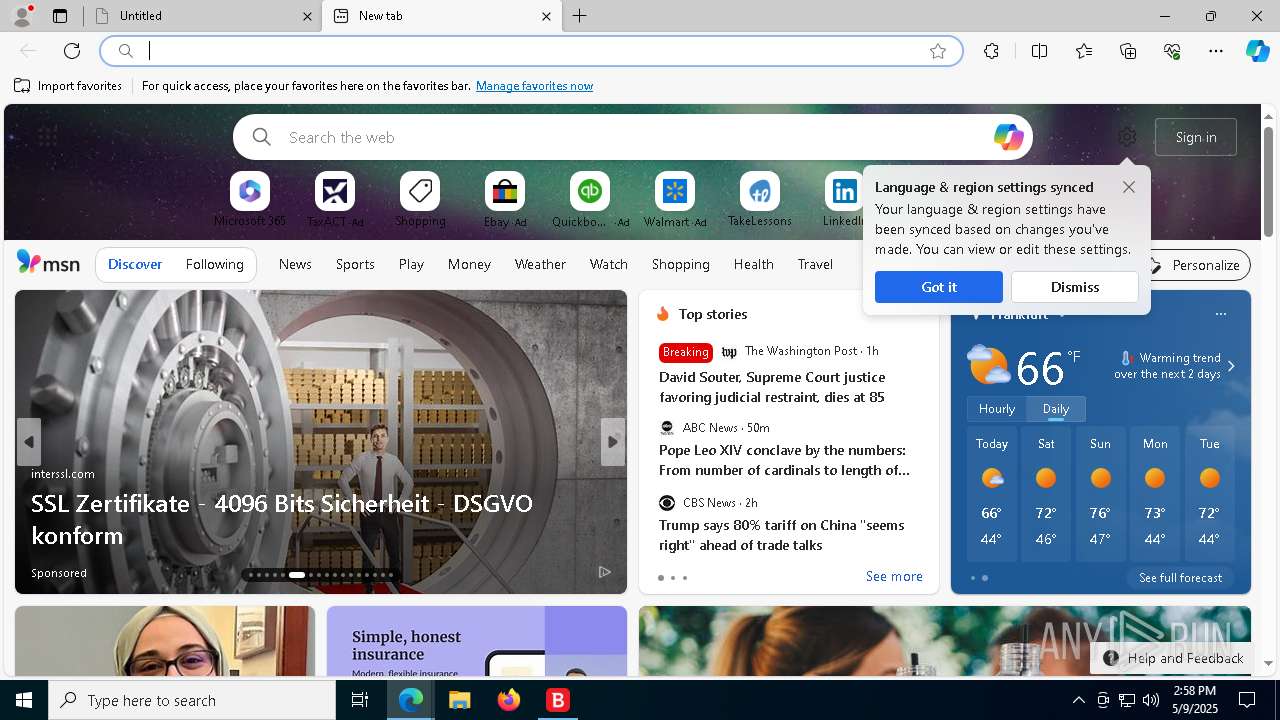Screen dimensions: 1280x720
Task: Open See full forecast link
Action: 1180,578
